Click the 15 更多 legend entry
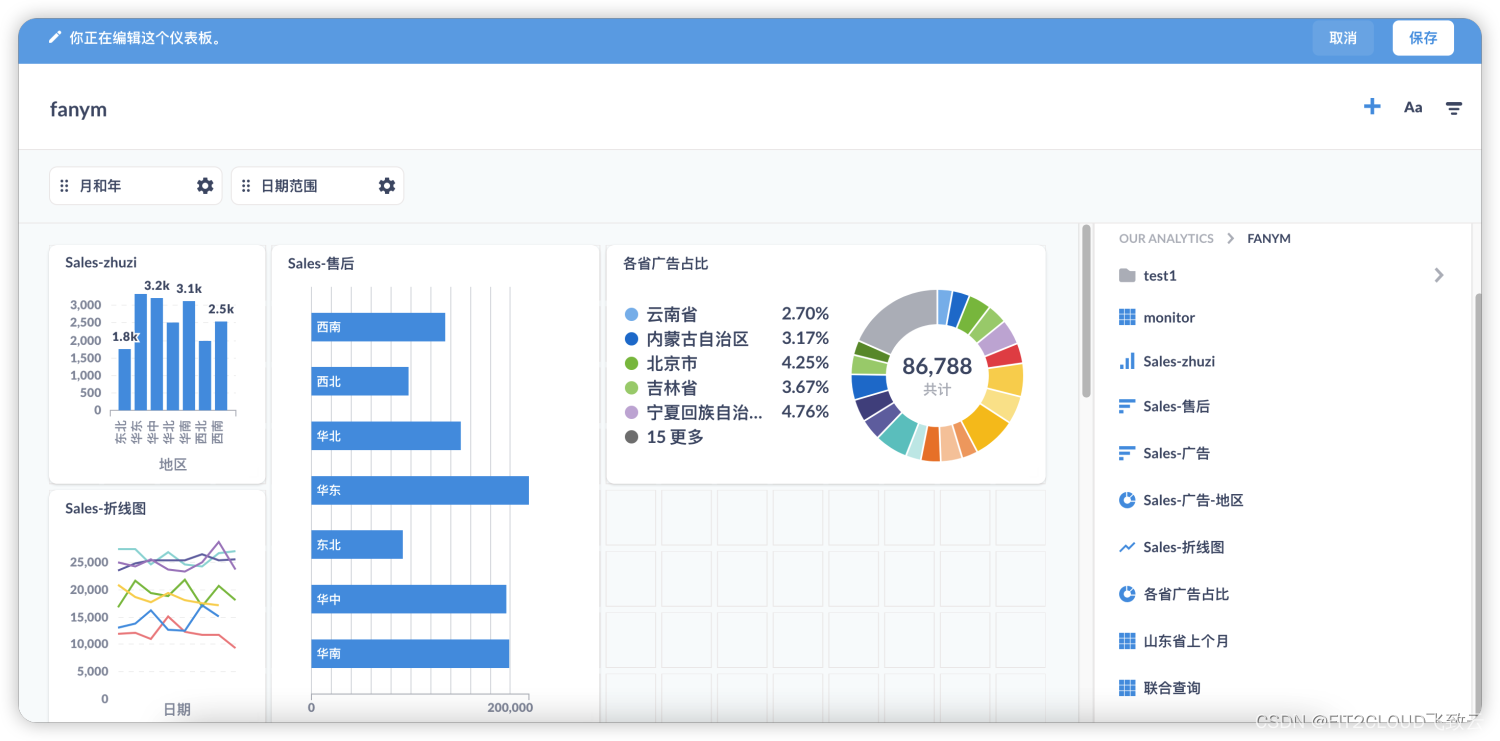The height and width of the screenshot is (741, 1500). (665, 437)
